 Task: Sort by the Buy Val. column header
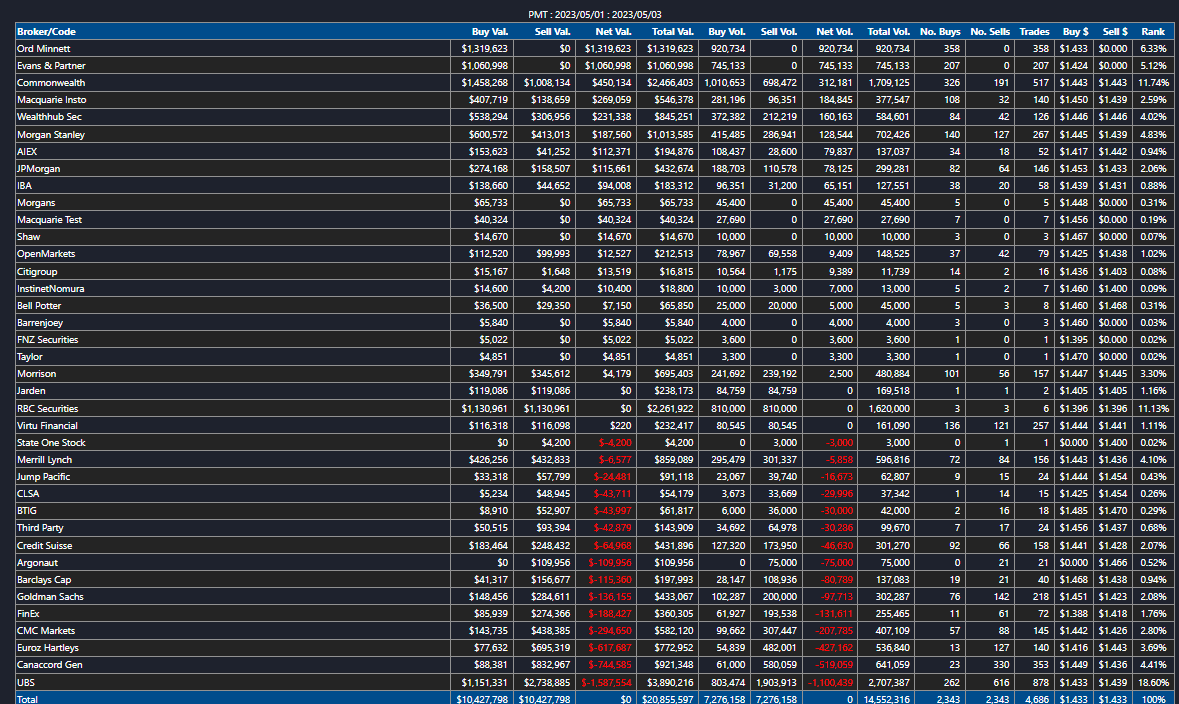pos(489,32)
